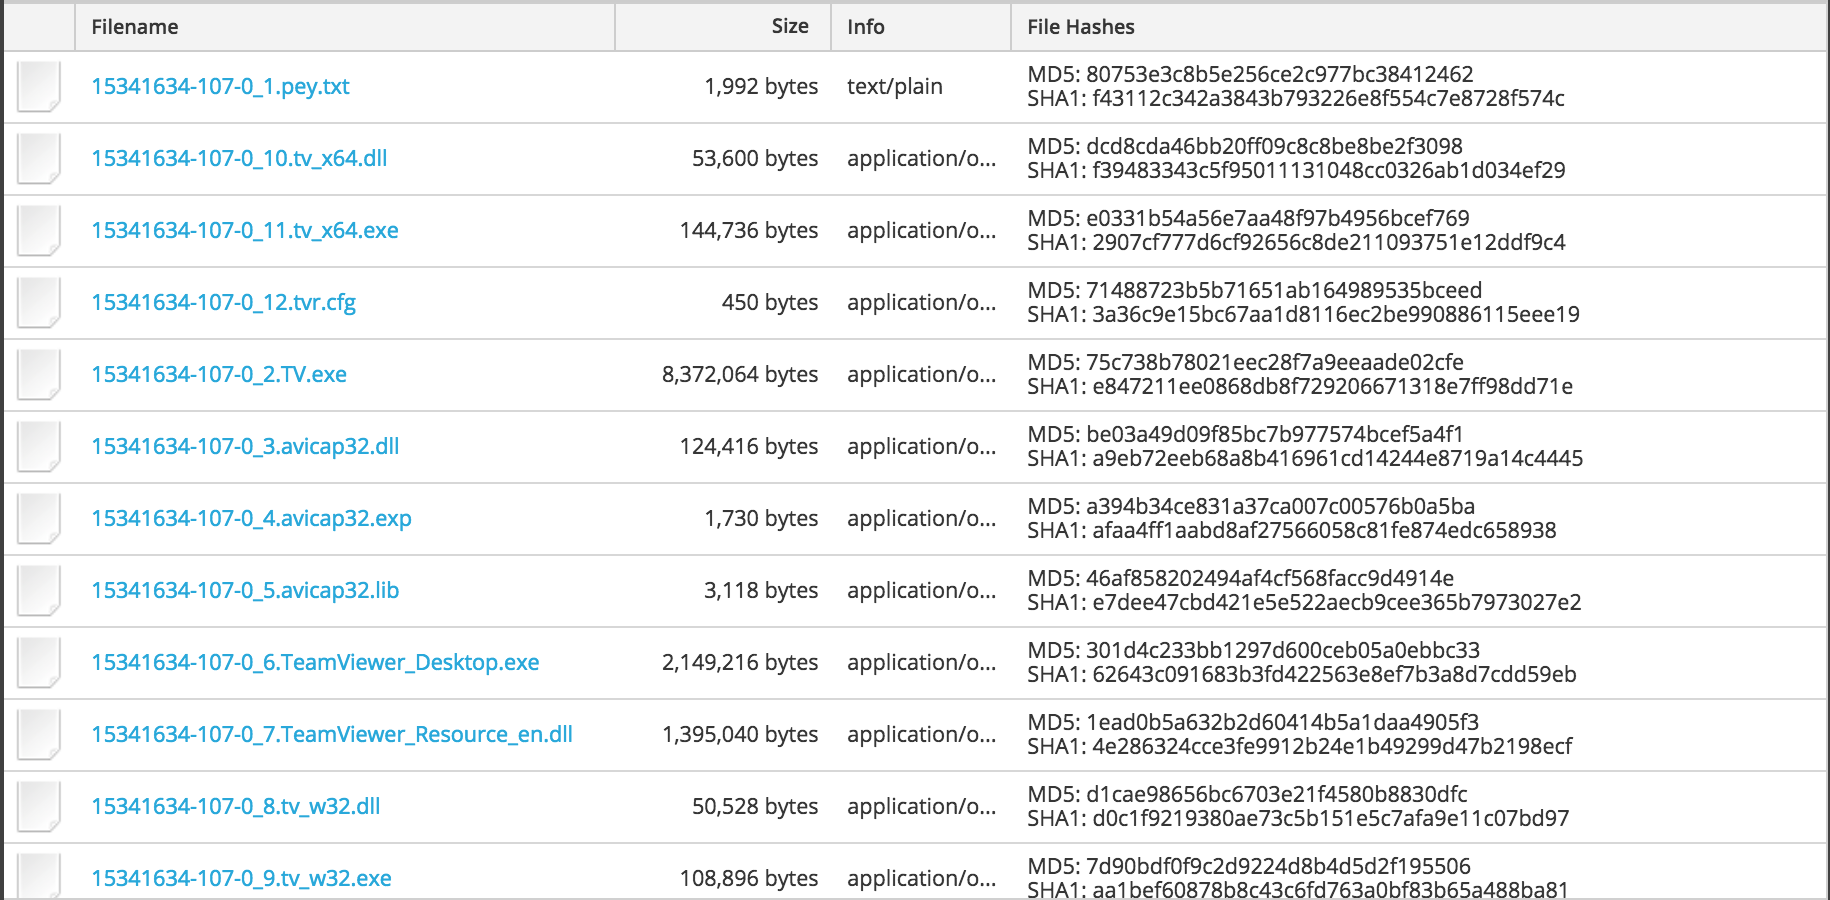This screenshot has height=900, width=1830.
Task: Open the 15341634-107-0_4.avicap32.exp link
Action: pyautogui.click(x=251, y=519)
